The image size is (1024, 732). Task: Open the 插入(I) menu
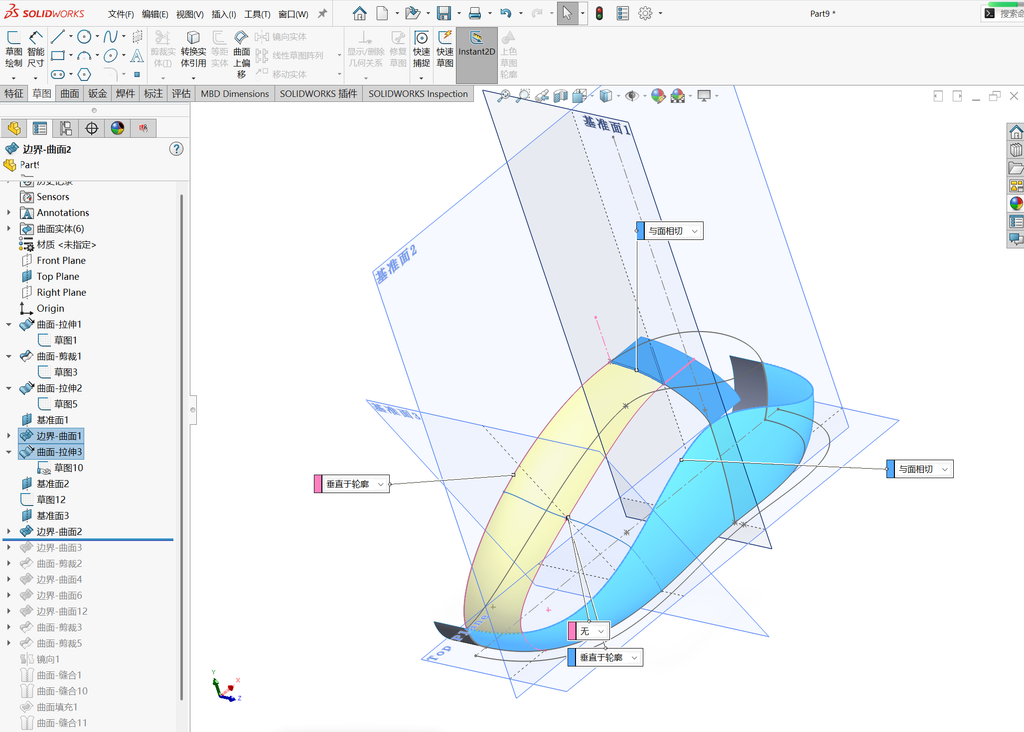click(223, 14)
